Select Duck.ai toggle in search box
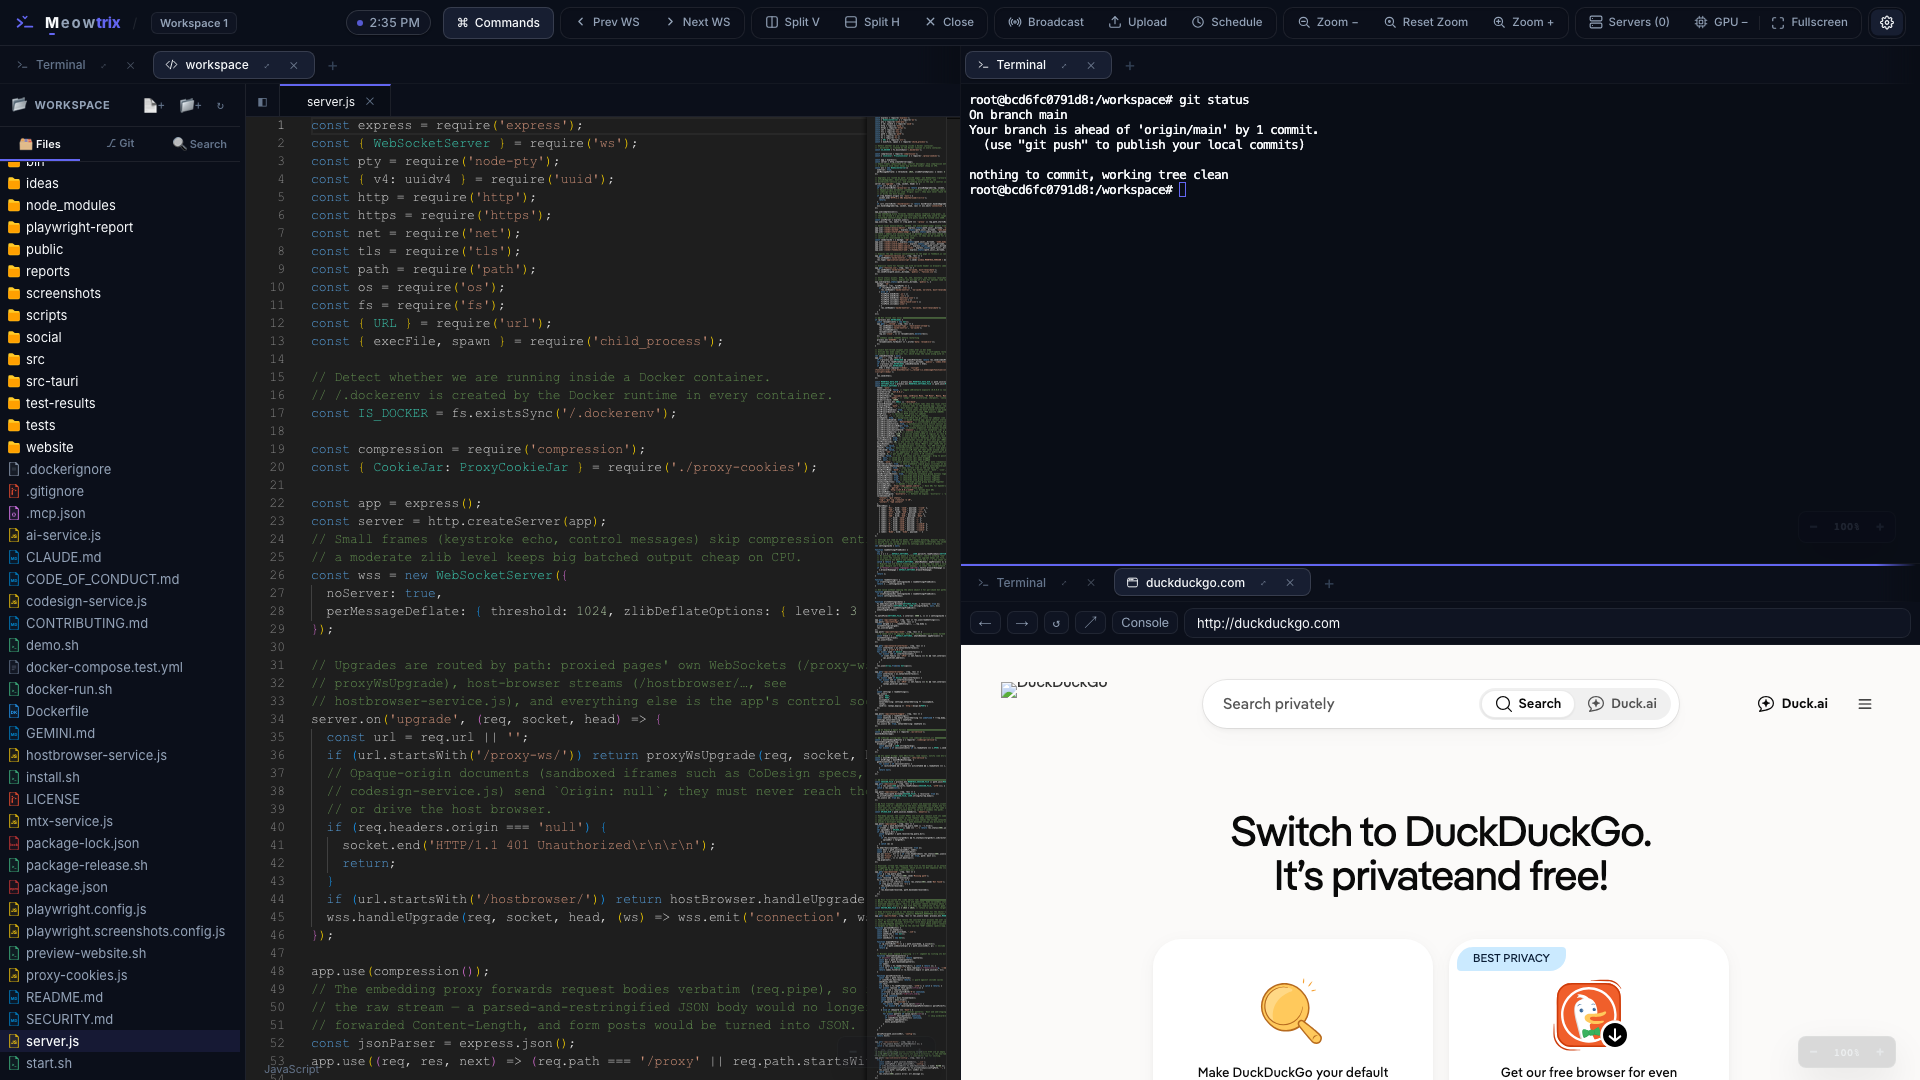Image resolution: width=1920 pixels, height=1080 pixels. (x=1622, y=704)
